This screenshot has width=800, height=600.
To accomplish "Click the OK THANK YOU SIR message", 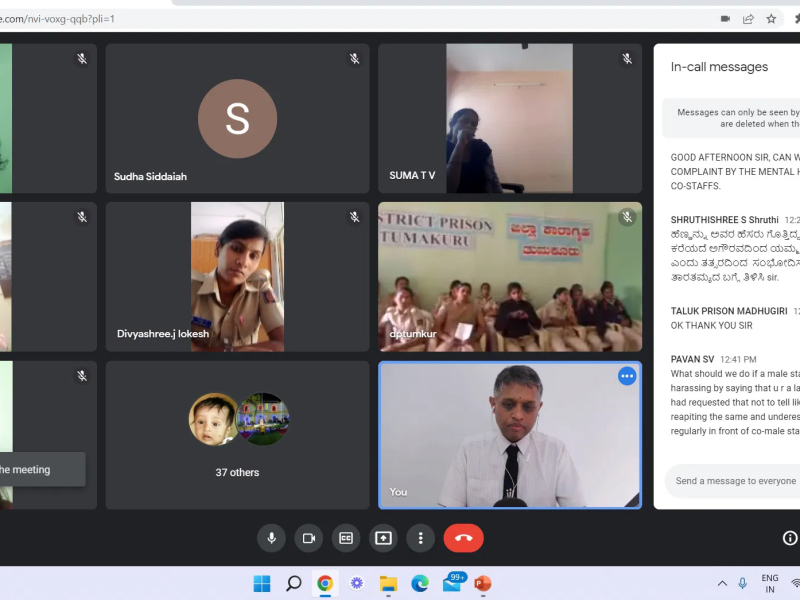I will tap(711, 326).
